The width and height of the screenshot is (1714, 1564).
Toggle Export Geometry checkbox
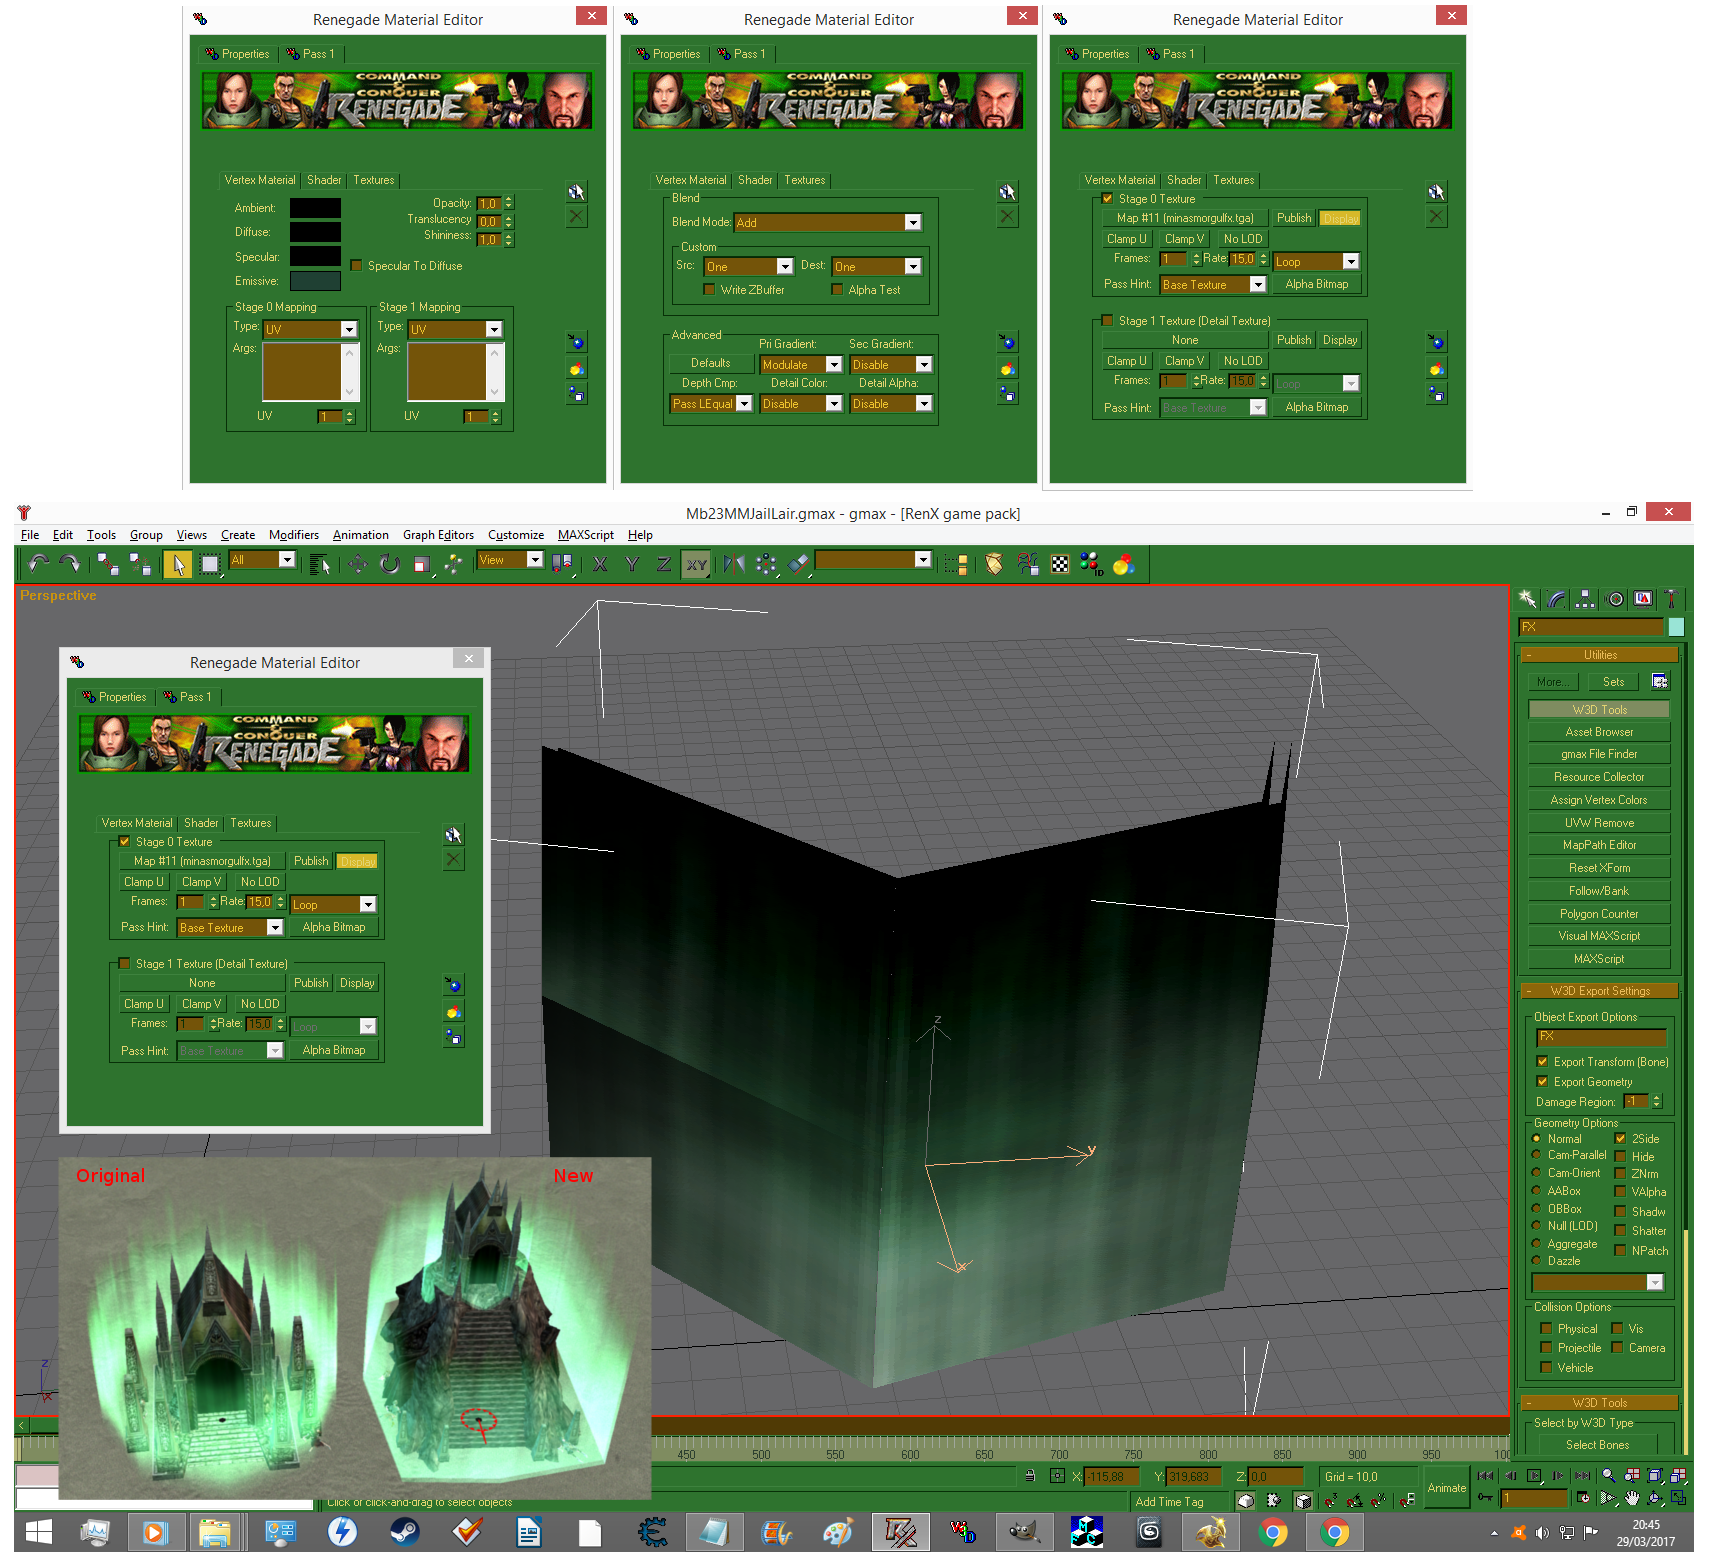pos(1542,1081)
